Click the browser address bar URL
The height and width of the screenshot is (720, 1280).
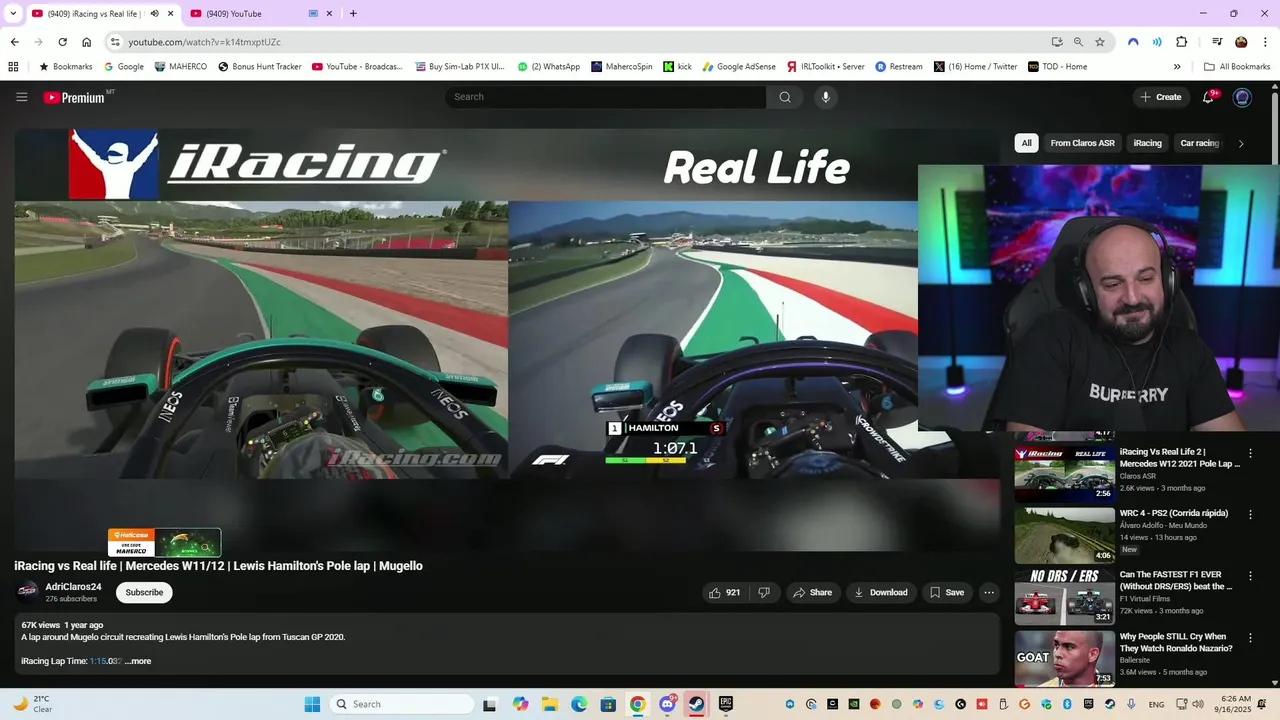coord(204,42)
